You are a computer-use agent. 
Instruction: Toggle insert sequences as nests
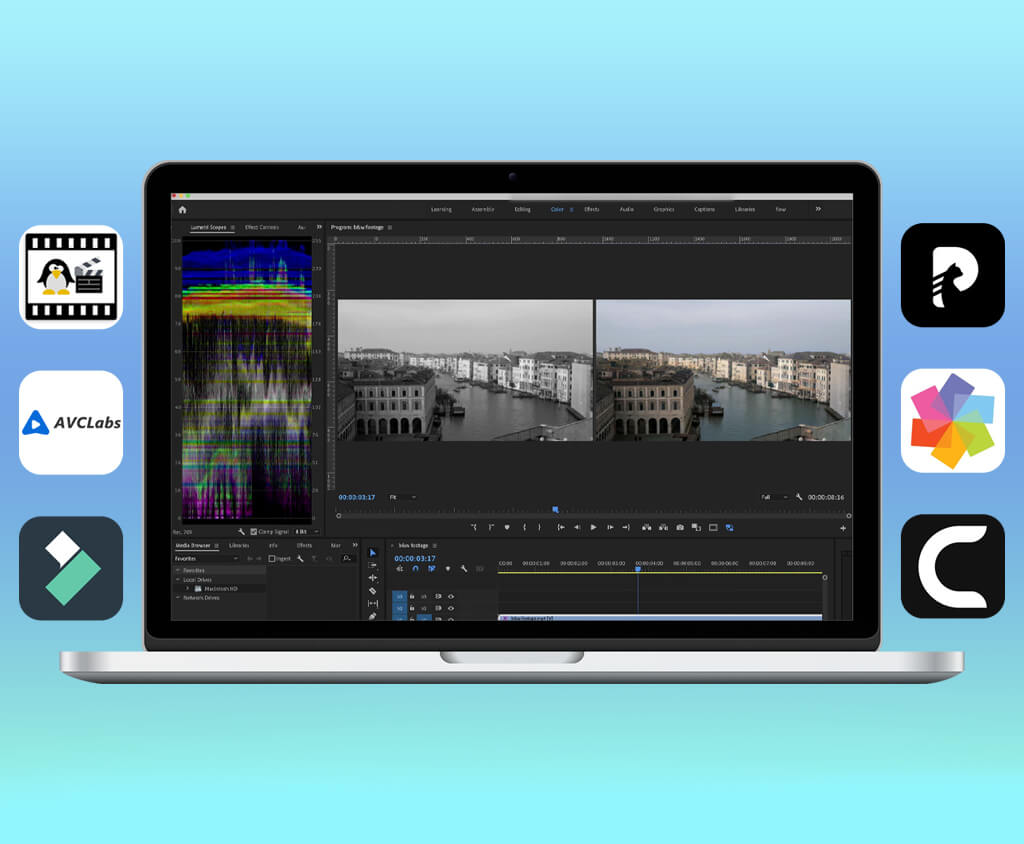[400, 569]
